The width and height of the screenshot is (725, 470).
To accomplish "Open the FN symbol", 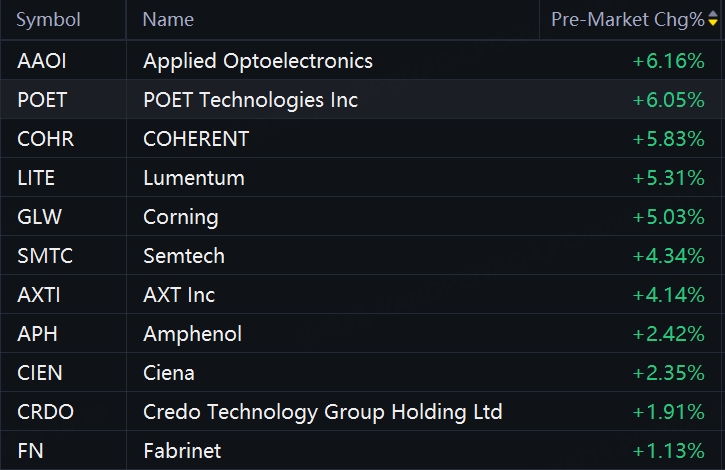I will click(30, 451).
